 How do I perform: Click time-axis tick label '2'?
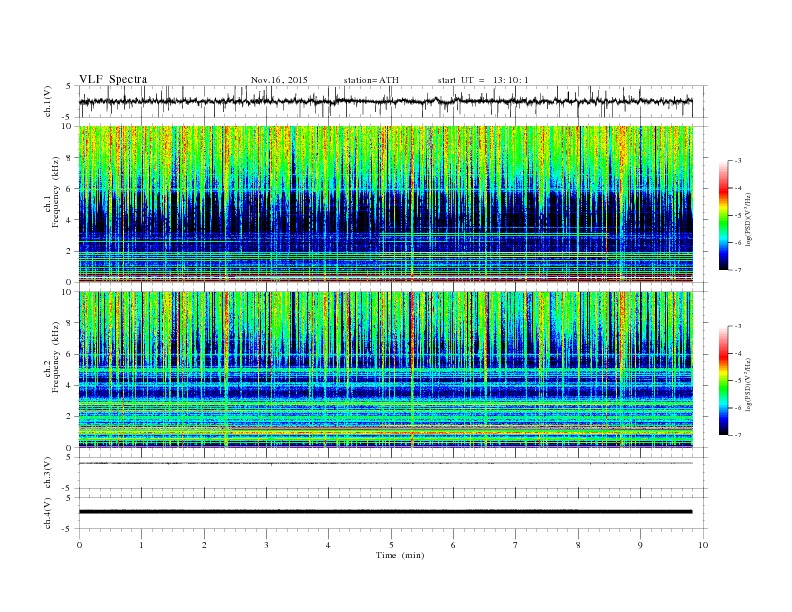204,545
